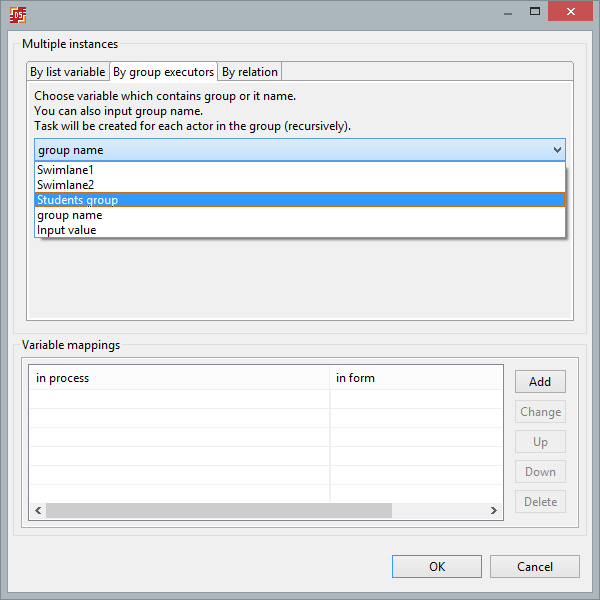This screenshot has height=600, width=600.
Task: Select the Input value option
Action: click(66, 230)
